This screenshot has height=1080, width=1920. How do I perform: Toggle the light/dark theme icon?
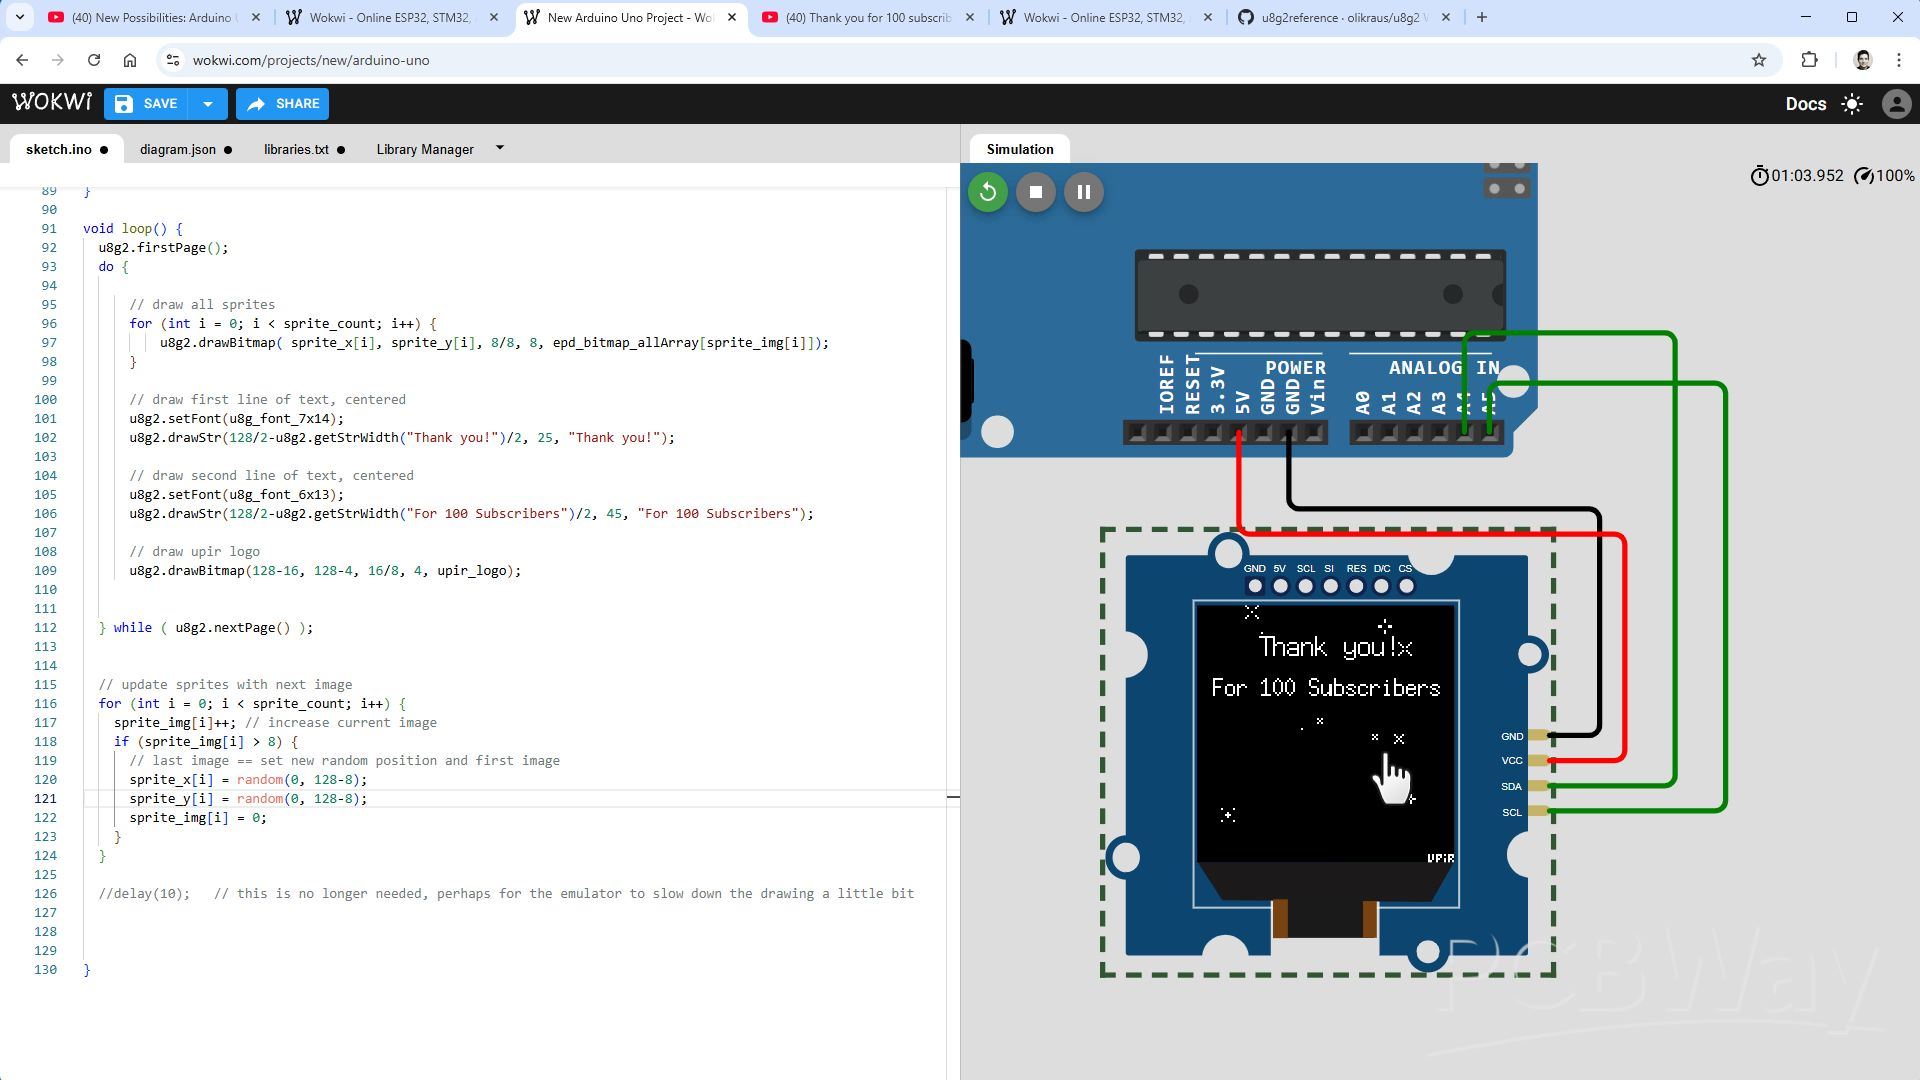[1852, 104]
